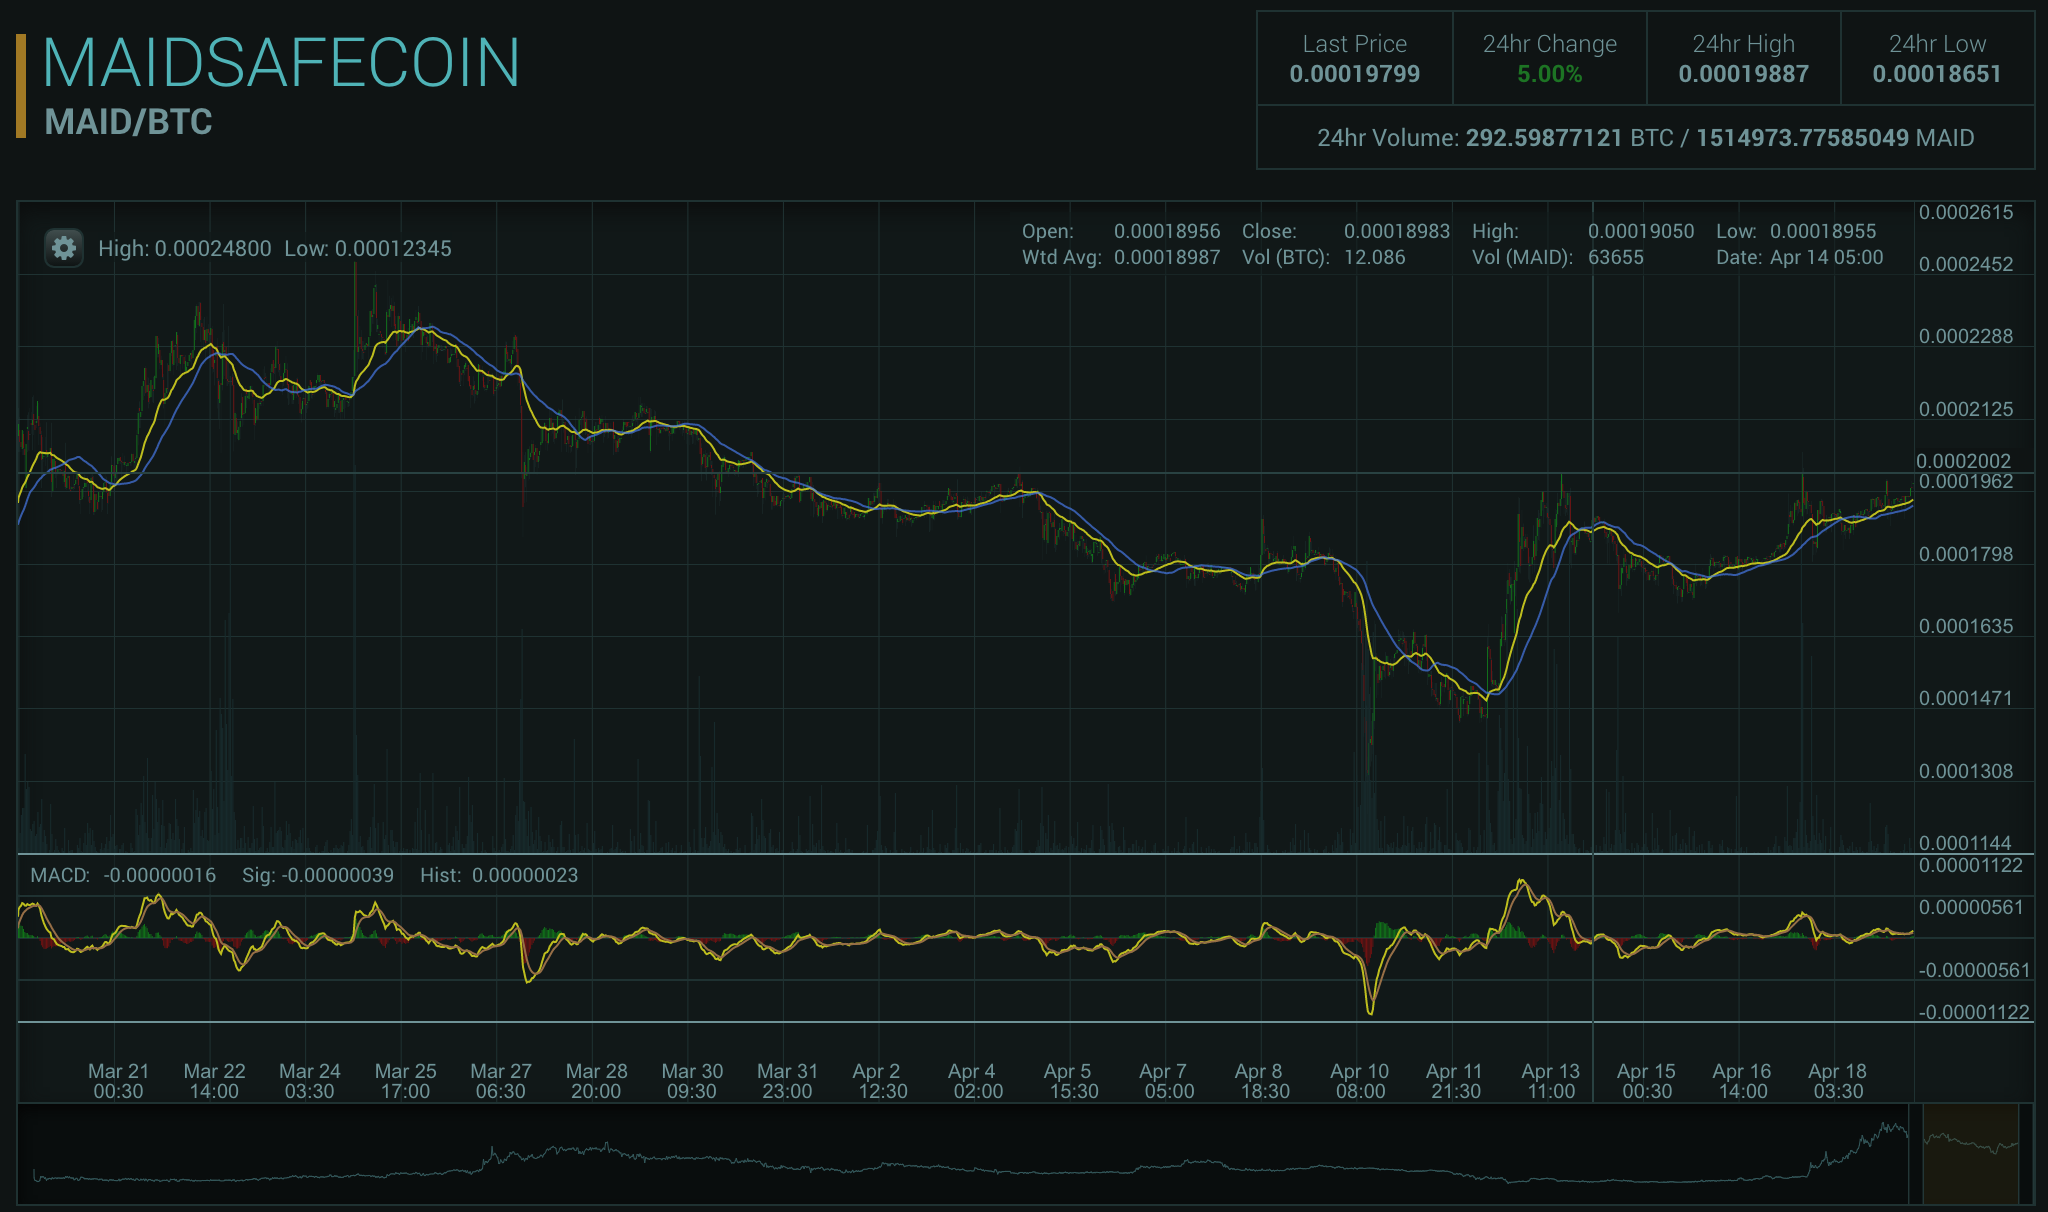Screen dimensions: 2048x1212
Task: Click the MAID/BTC pair label
Action: 128,122
